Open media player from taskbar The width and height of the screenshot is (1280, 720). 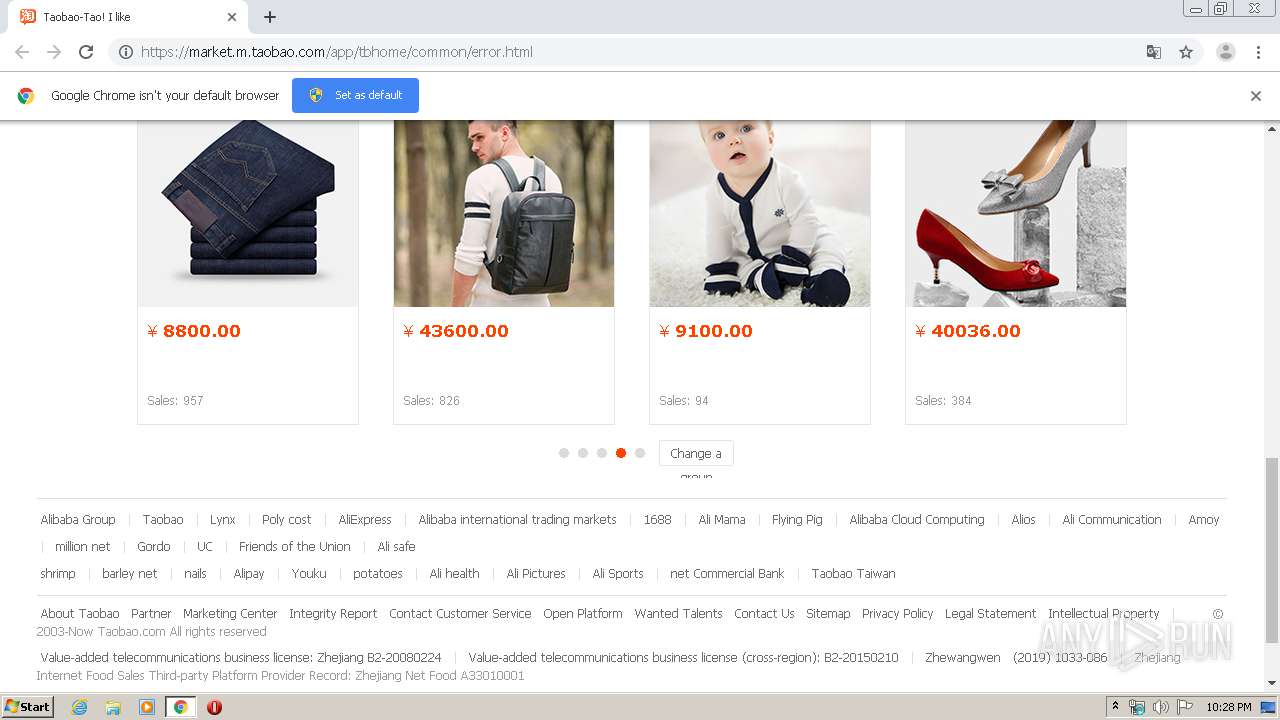pyautogui.click(x=147, y=707)
